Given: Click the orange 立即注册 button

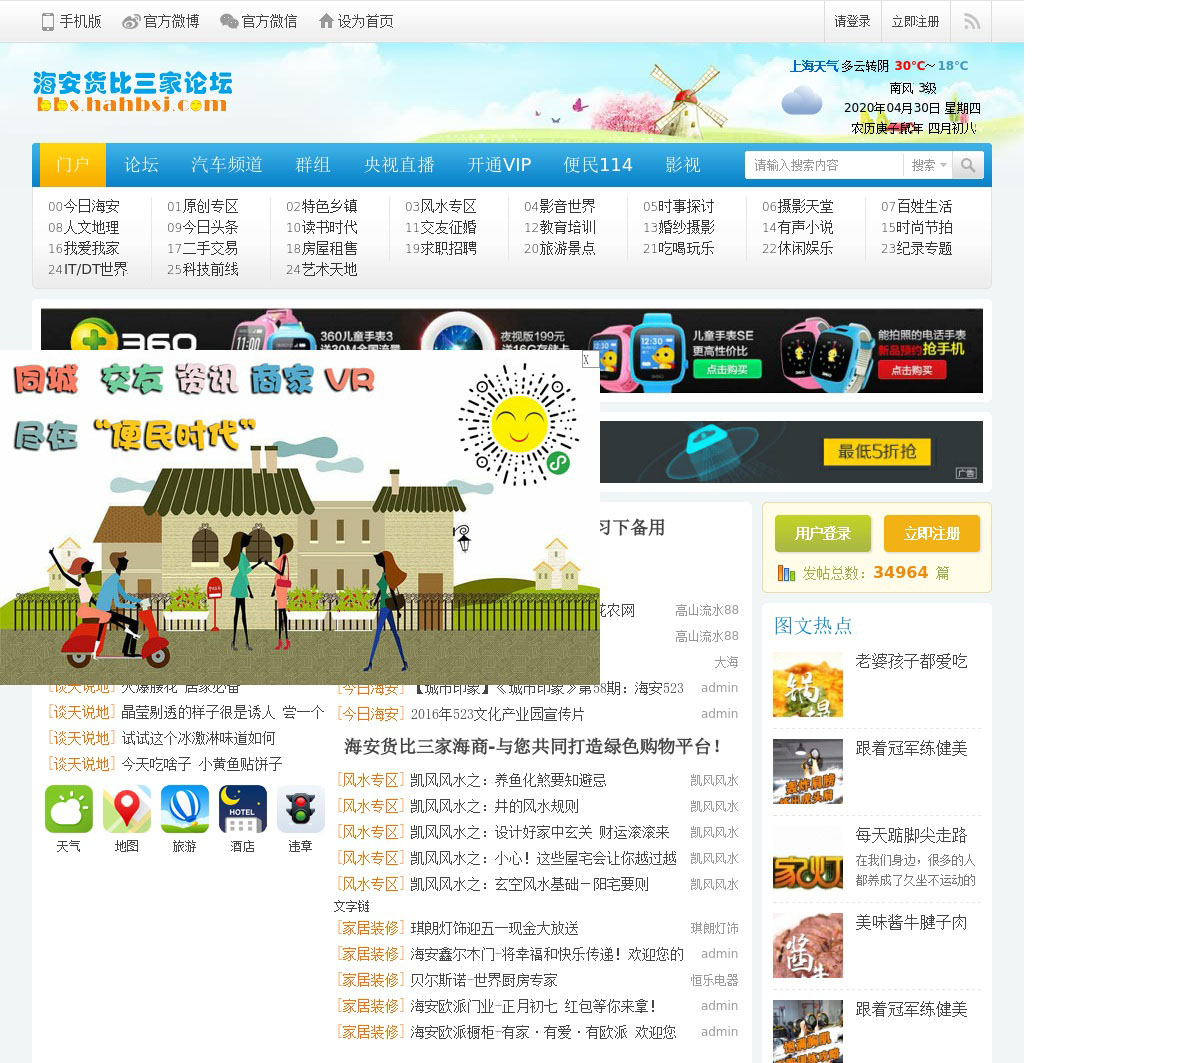Looking at the screenshot, I should point(931,533).
